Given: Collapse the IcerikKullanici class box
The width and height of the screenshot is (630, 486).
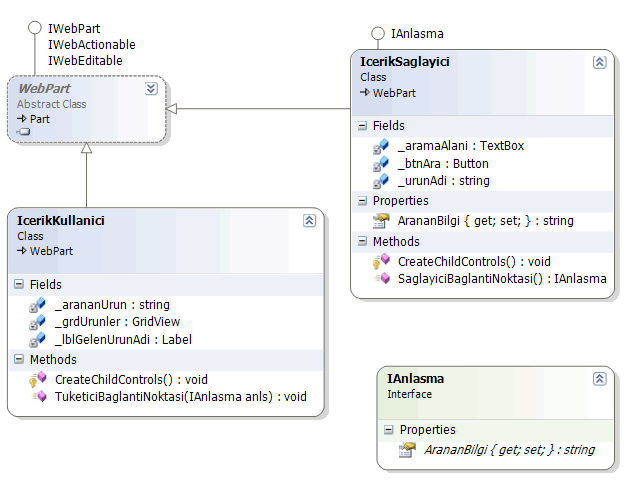Looking at the screenshot, I should (x=308, y=220).
